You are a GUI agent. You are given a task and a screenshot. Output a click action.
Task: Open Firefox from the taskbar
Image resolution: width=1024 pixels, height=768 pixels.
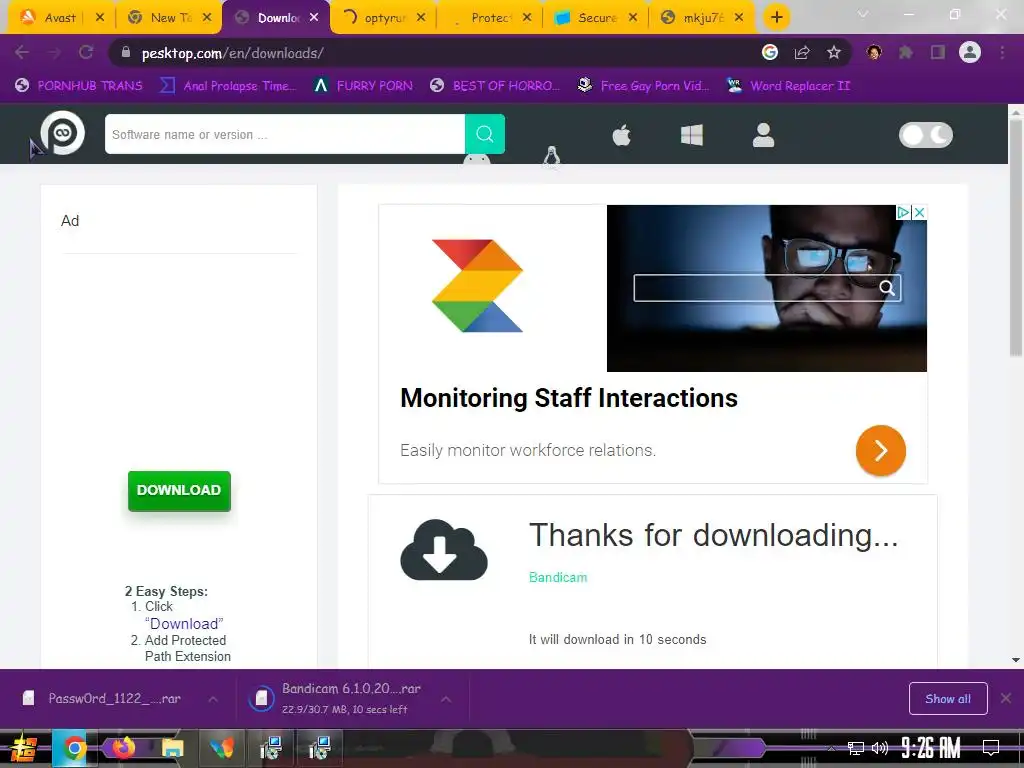123,748
